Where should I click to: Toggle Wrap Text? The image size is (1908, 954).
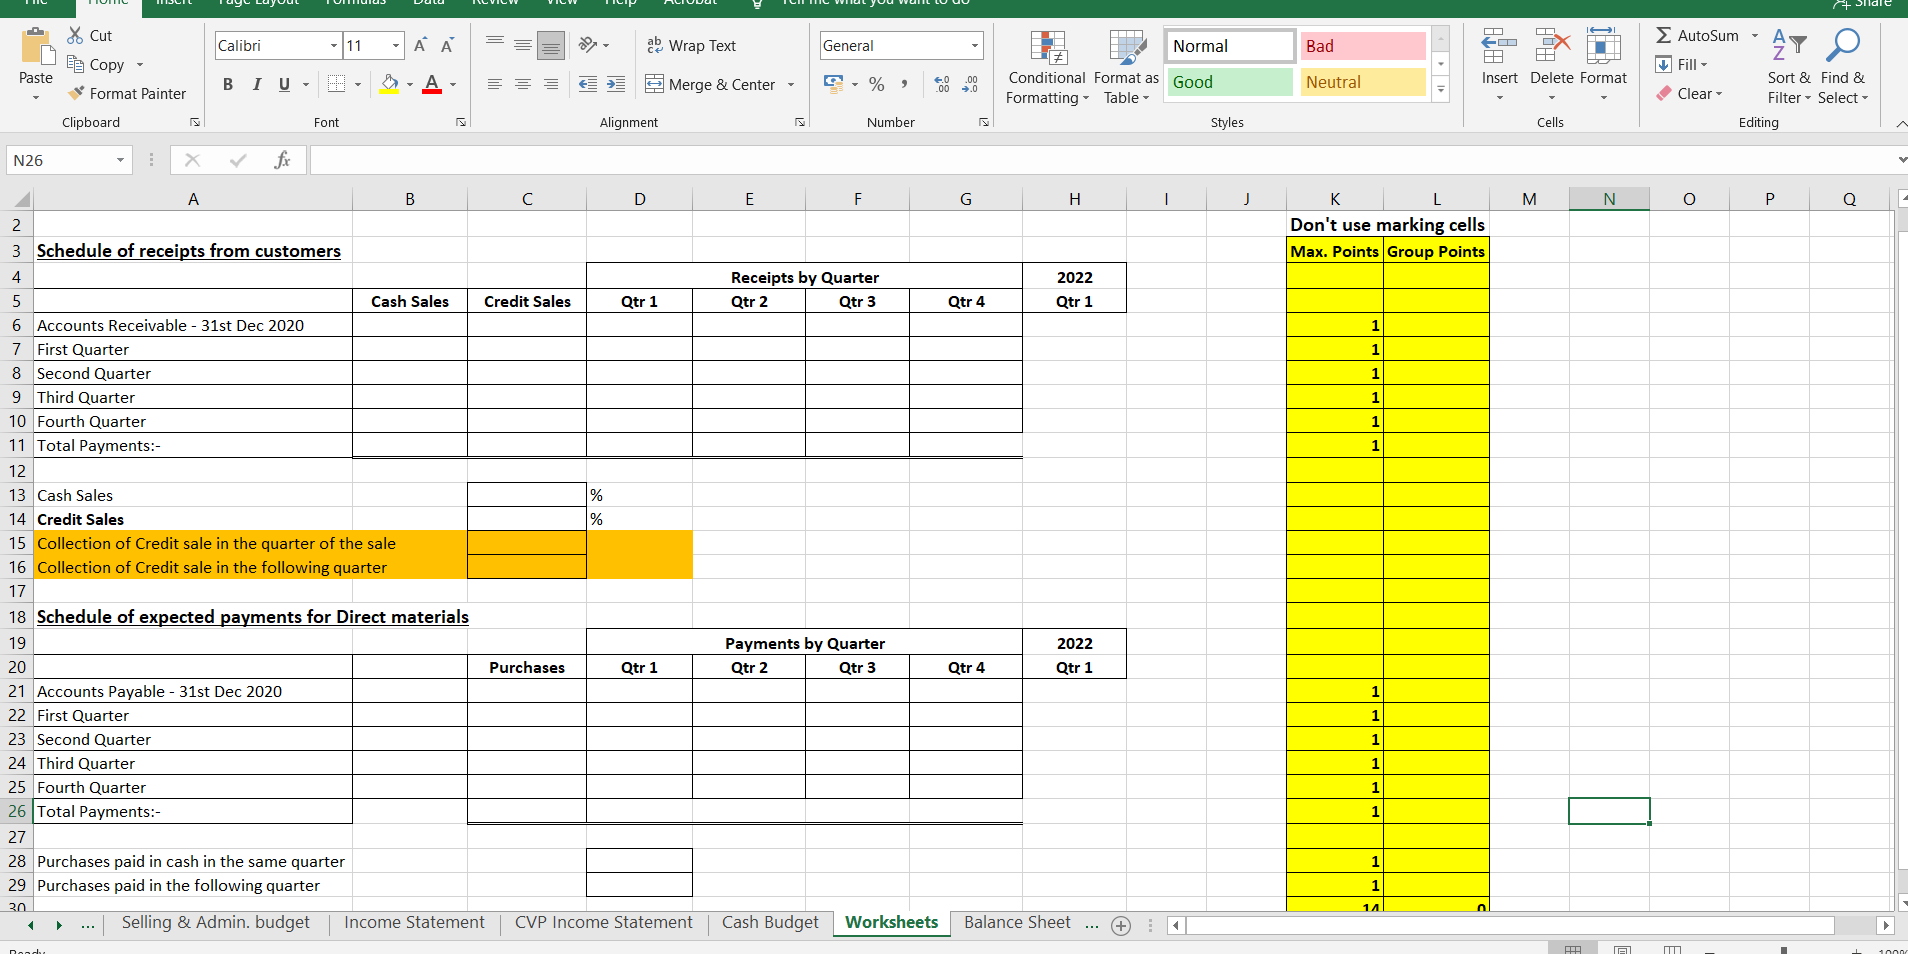coord(691,46)
